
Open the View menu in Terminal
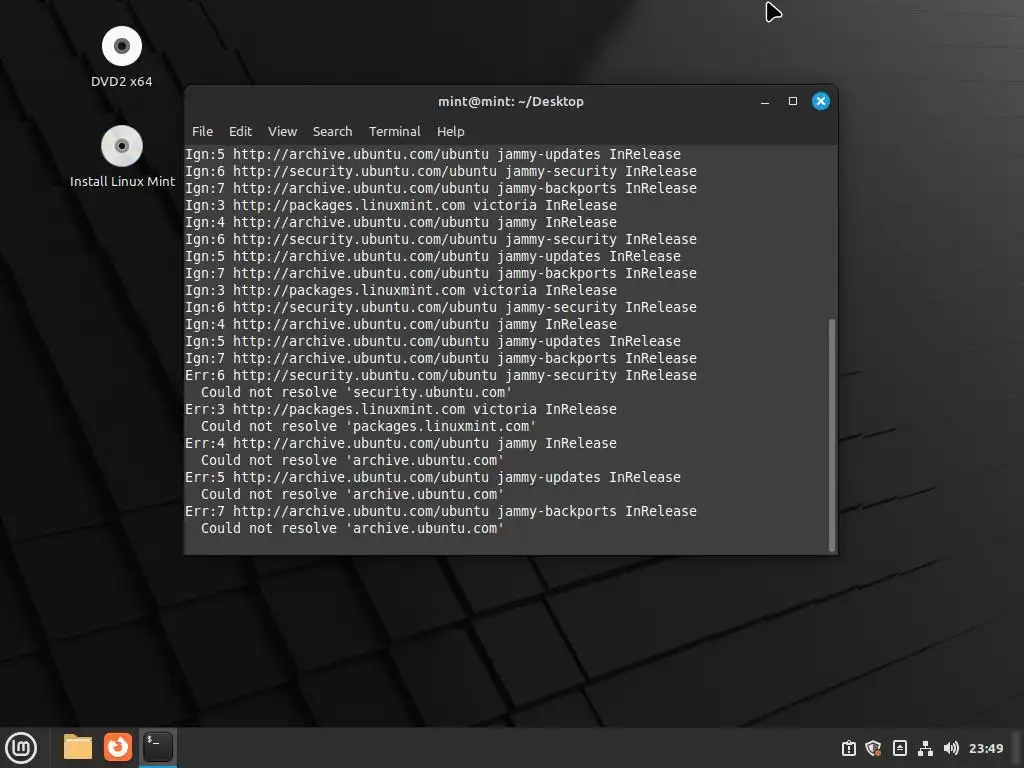282,131
